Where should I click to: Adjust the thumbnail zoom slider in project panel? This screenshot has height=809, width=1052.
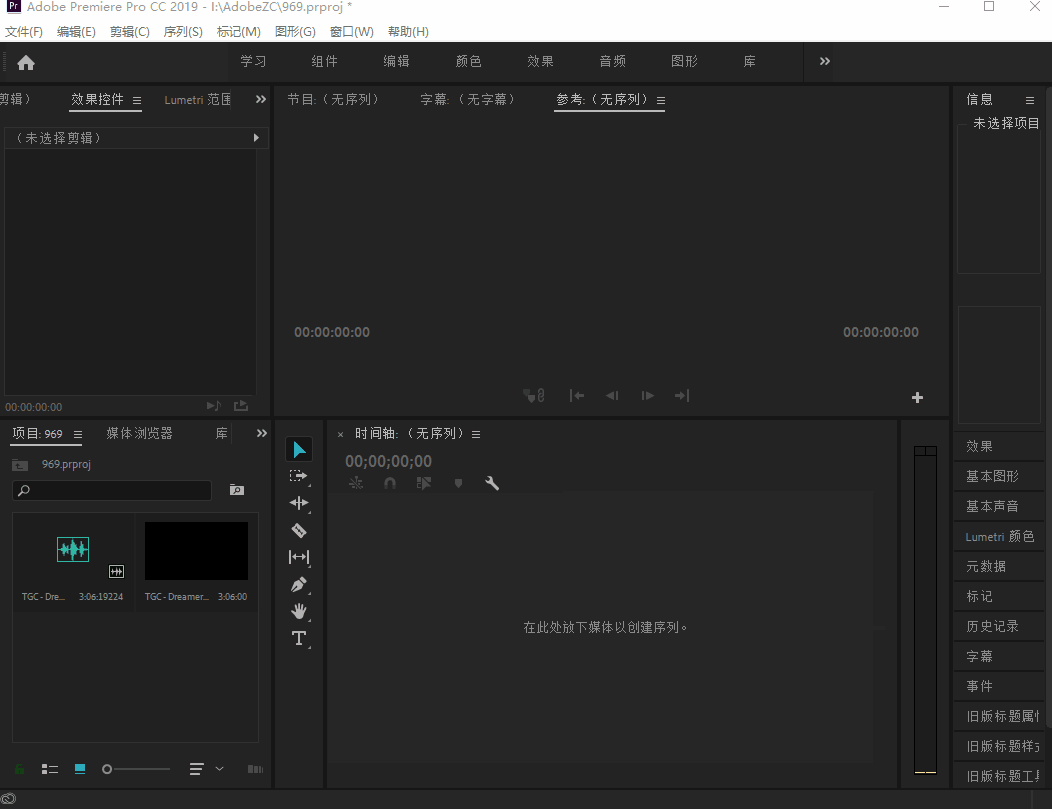(108, 769)
